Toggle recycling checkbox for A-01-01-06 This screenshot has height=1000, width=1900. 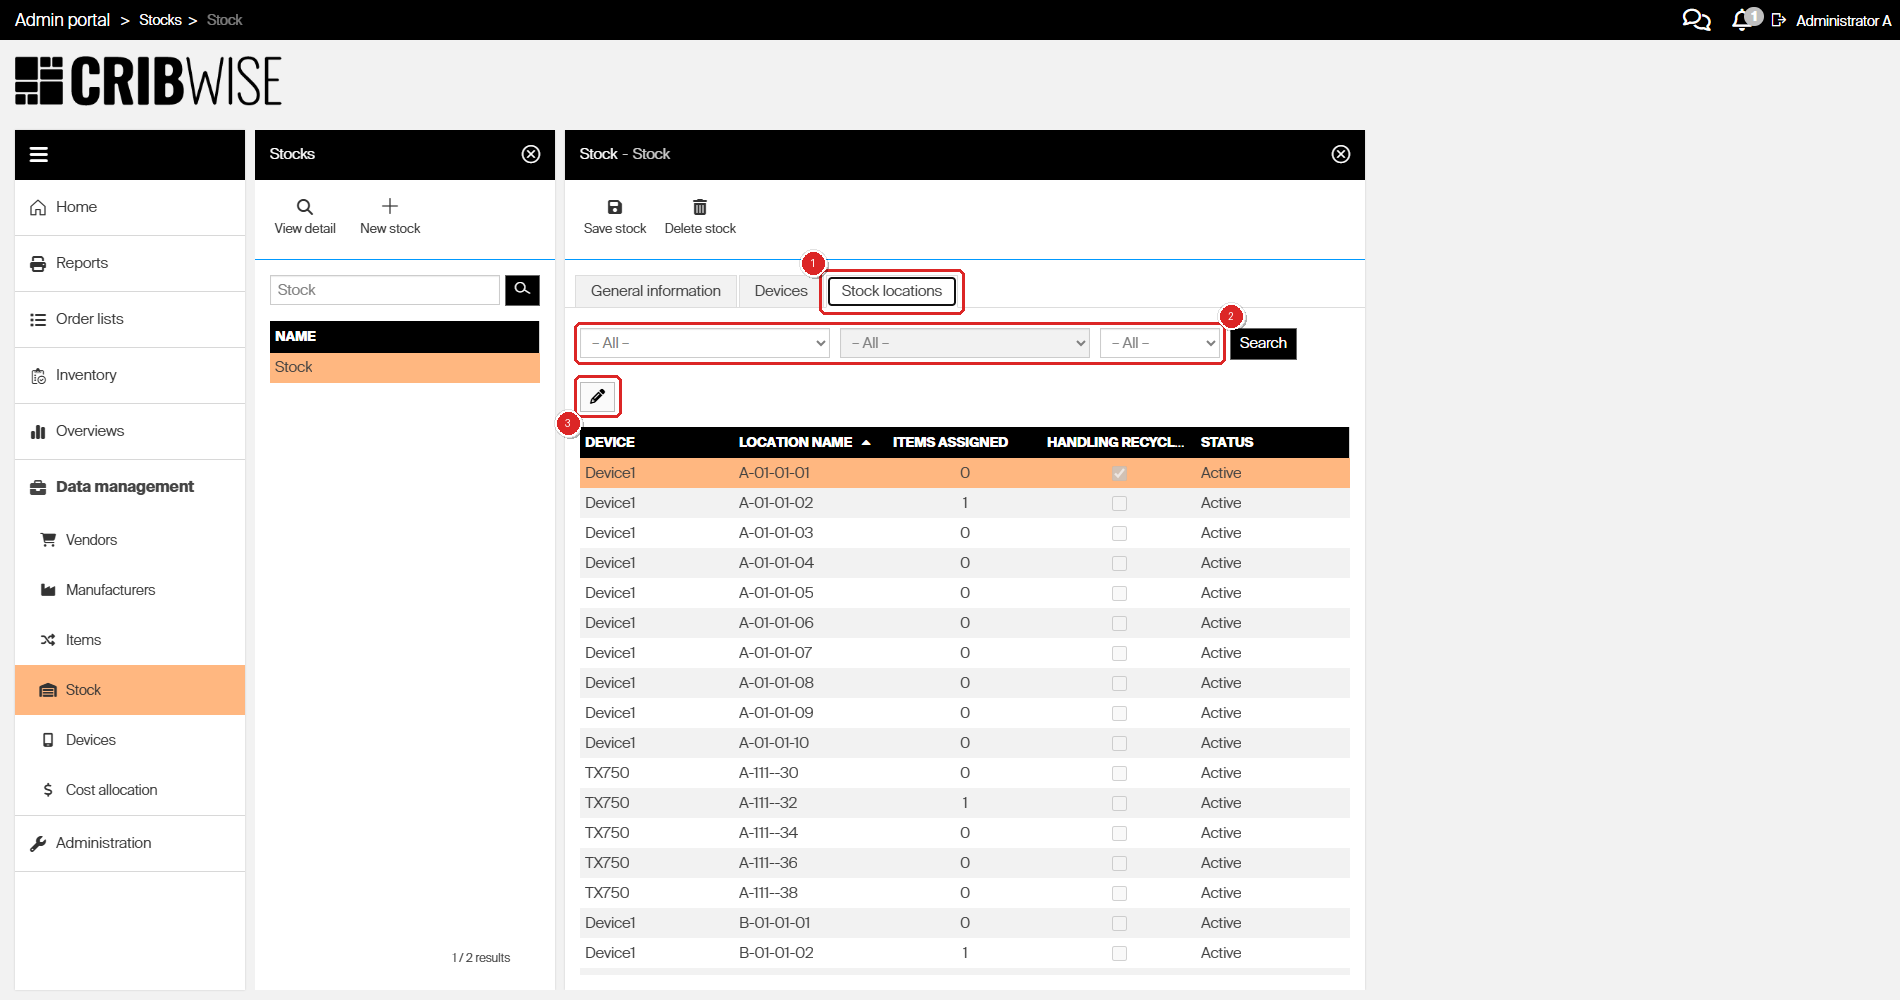[x=1119, y=623]
